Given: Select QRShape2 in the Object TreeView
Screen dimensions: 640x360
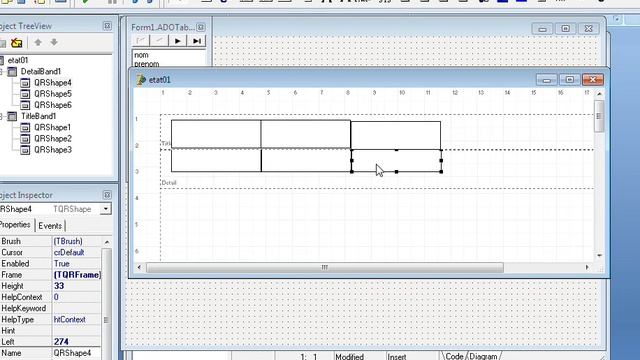Looking at the screenshot, I should [53, 139].
